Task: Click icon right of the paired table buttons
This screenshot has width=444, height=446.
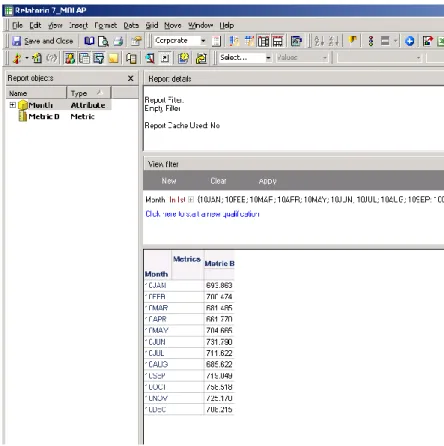Action: click(296, 41)
